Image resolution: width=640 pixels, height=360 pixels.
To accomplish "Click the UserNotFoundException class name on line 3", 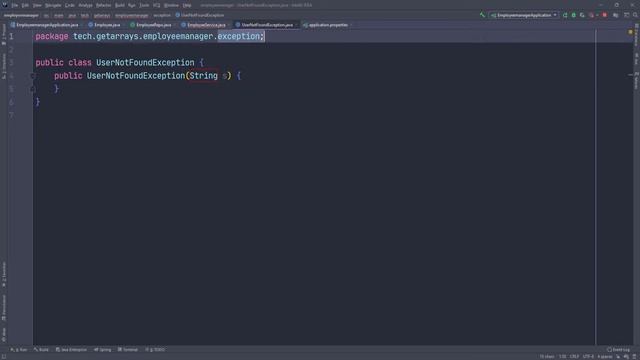I will click(145, 63).
